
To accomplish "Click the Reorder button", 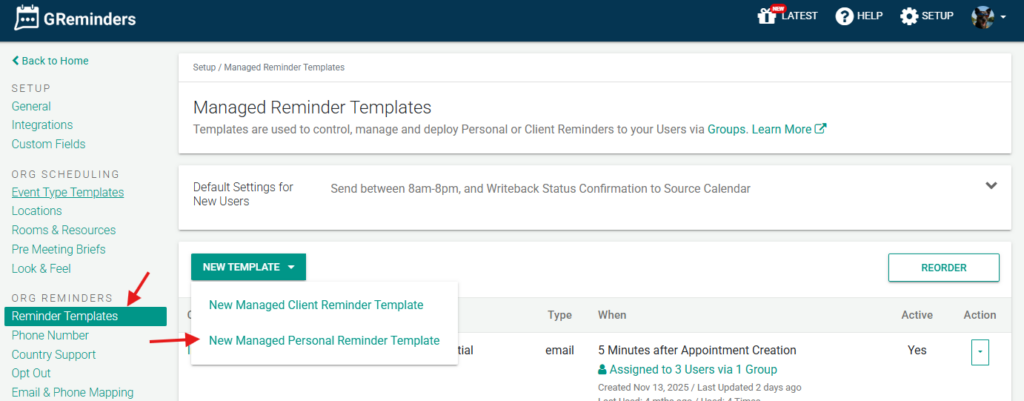I will click(943, 267).
